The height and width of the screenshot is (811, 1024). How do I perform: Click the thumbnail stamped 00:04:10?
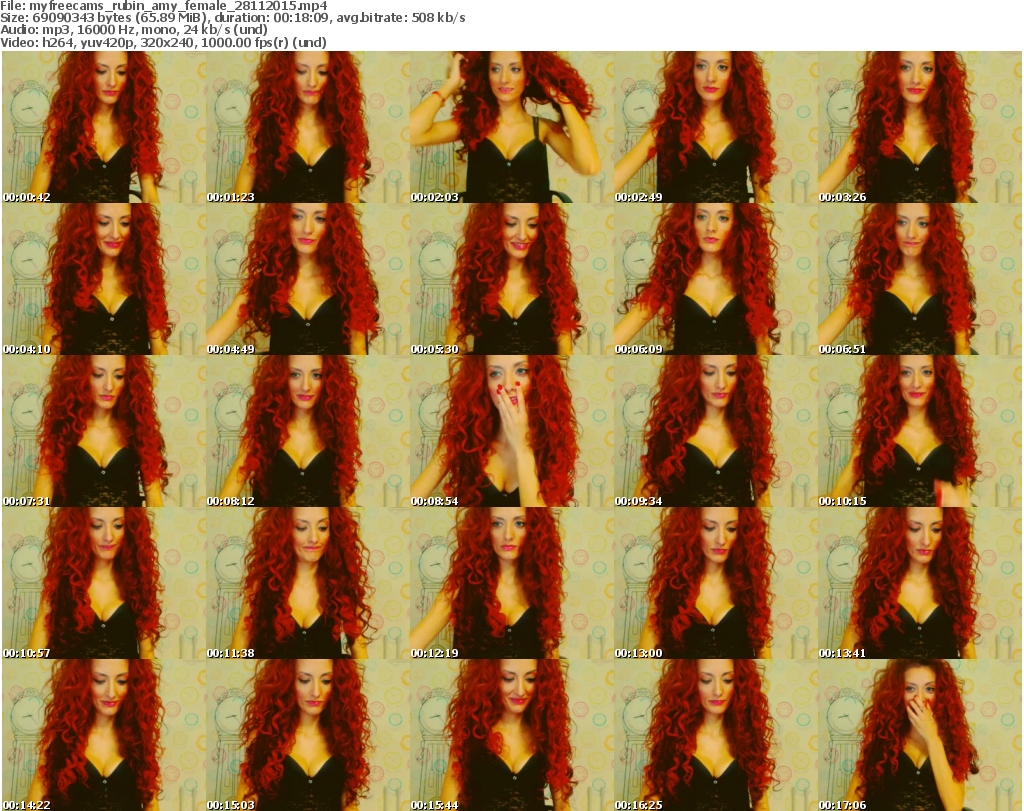pos(104,279)
